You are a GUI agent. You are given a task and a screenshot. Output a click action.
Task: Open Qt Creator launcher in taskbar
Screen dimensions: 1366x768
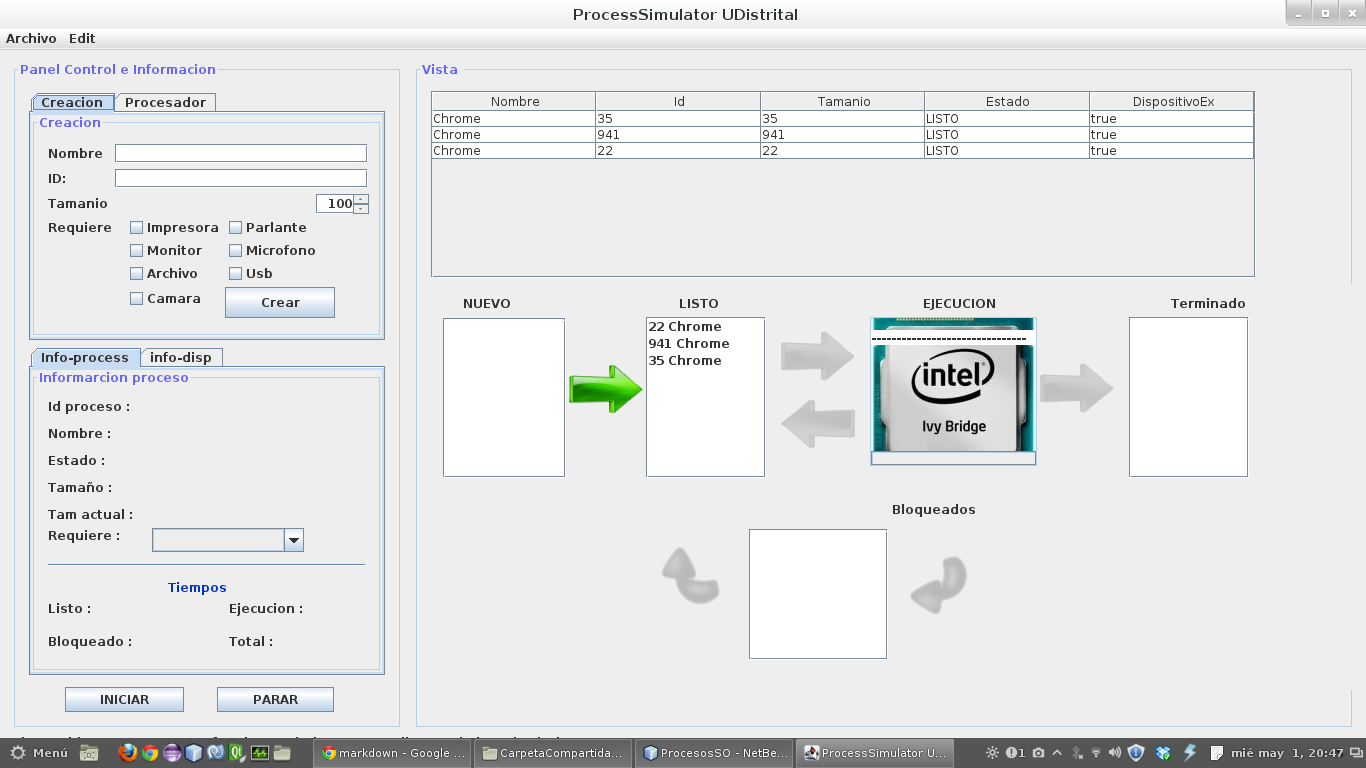click(x=238, y=753)
